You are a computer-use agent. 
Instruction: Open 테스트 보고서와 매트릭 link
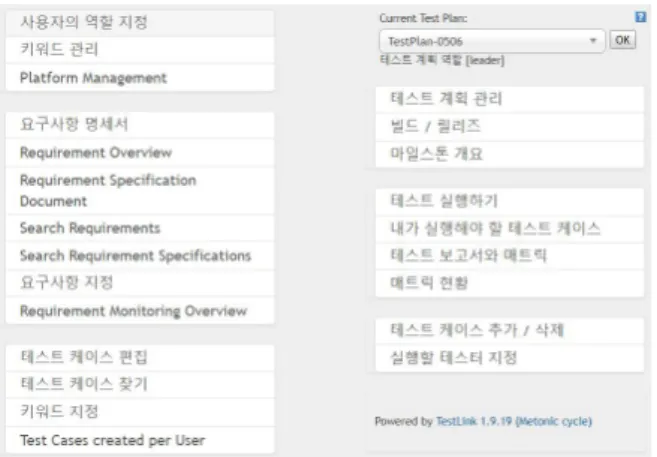510,256
